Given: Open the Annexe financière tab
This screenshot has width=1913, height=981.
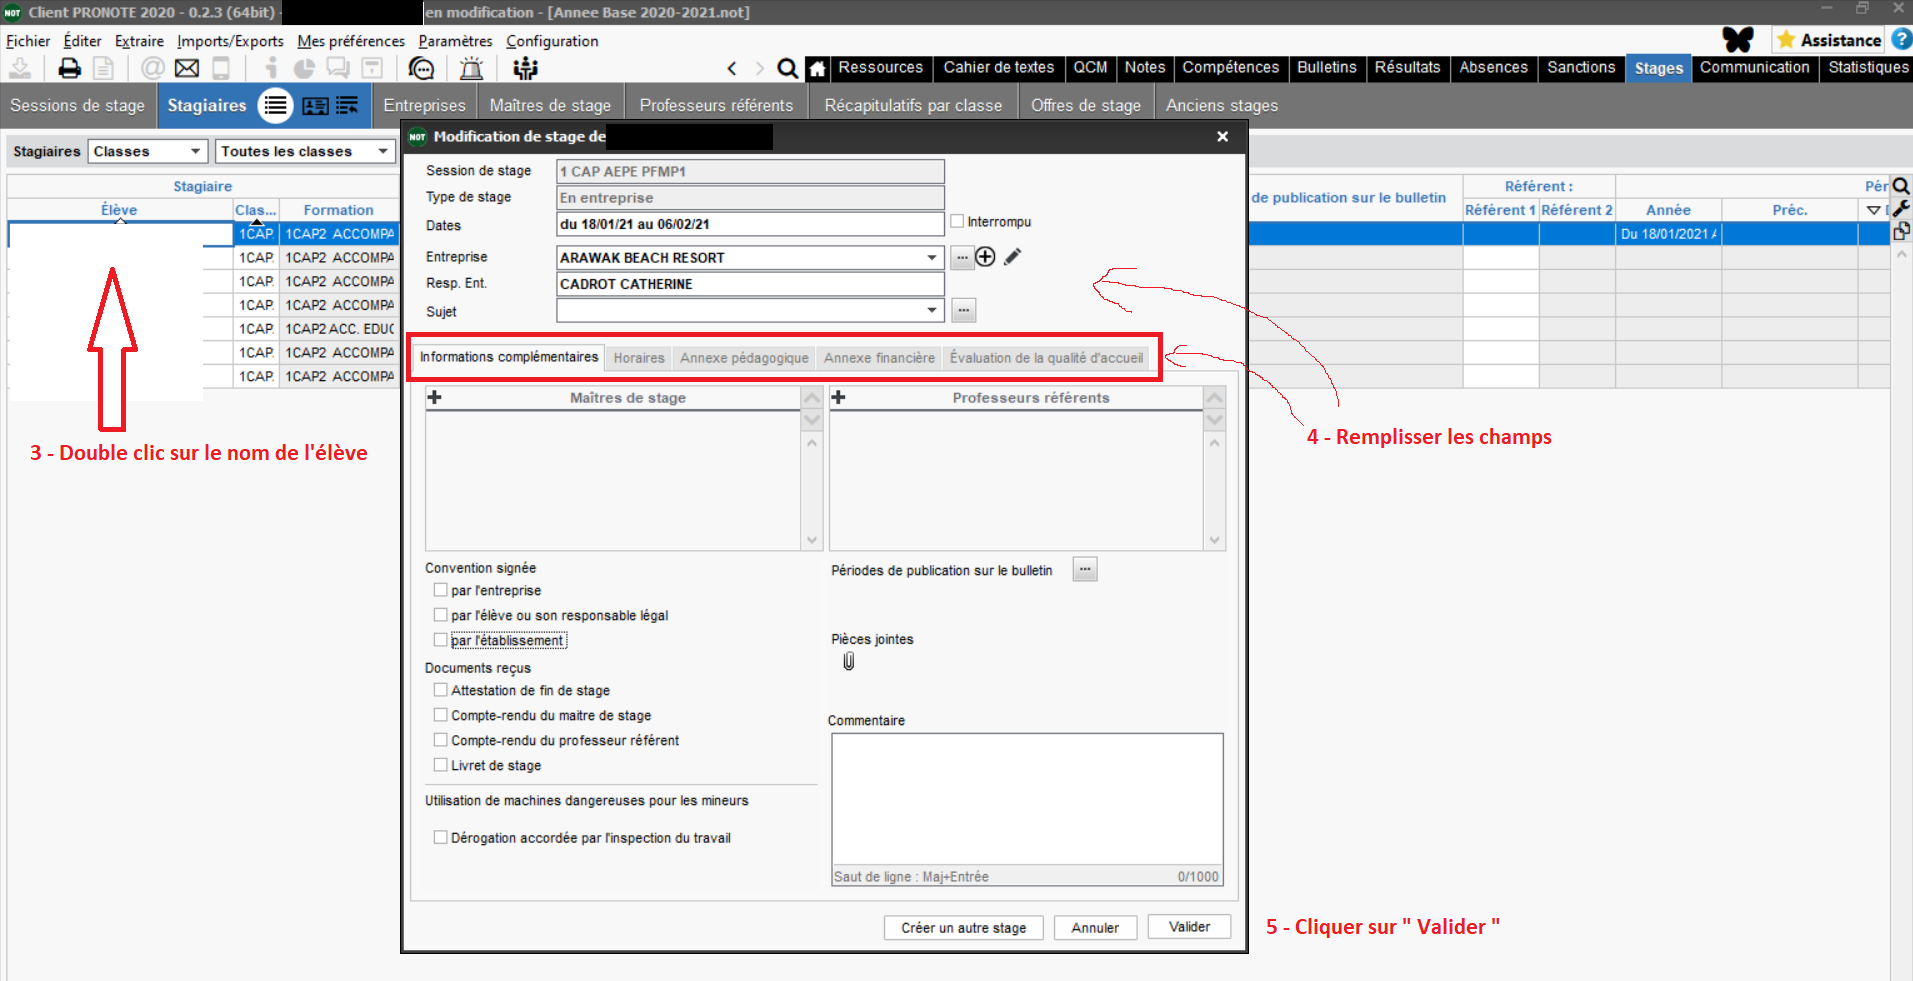Looking at the screenshot, I should [879, 358].
